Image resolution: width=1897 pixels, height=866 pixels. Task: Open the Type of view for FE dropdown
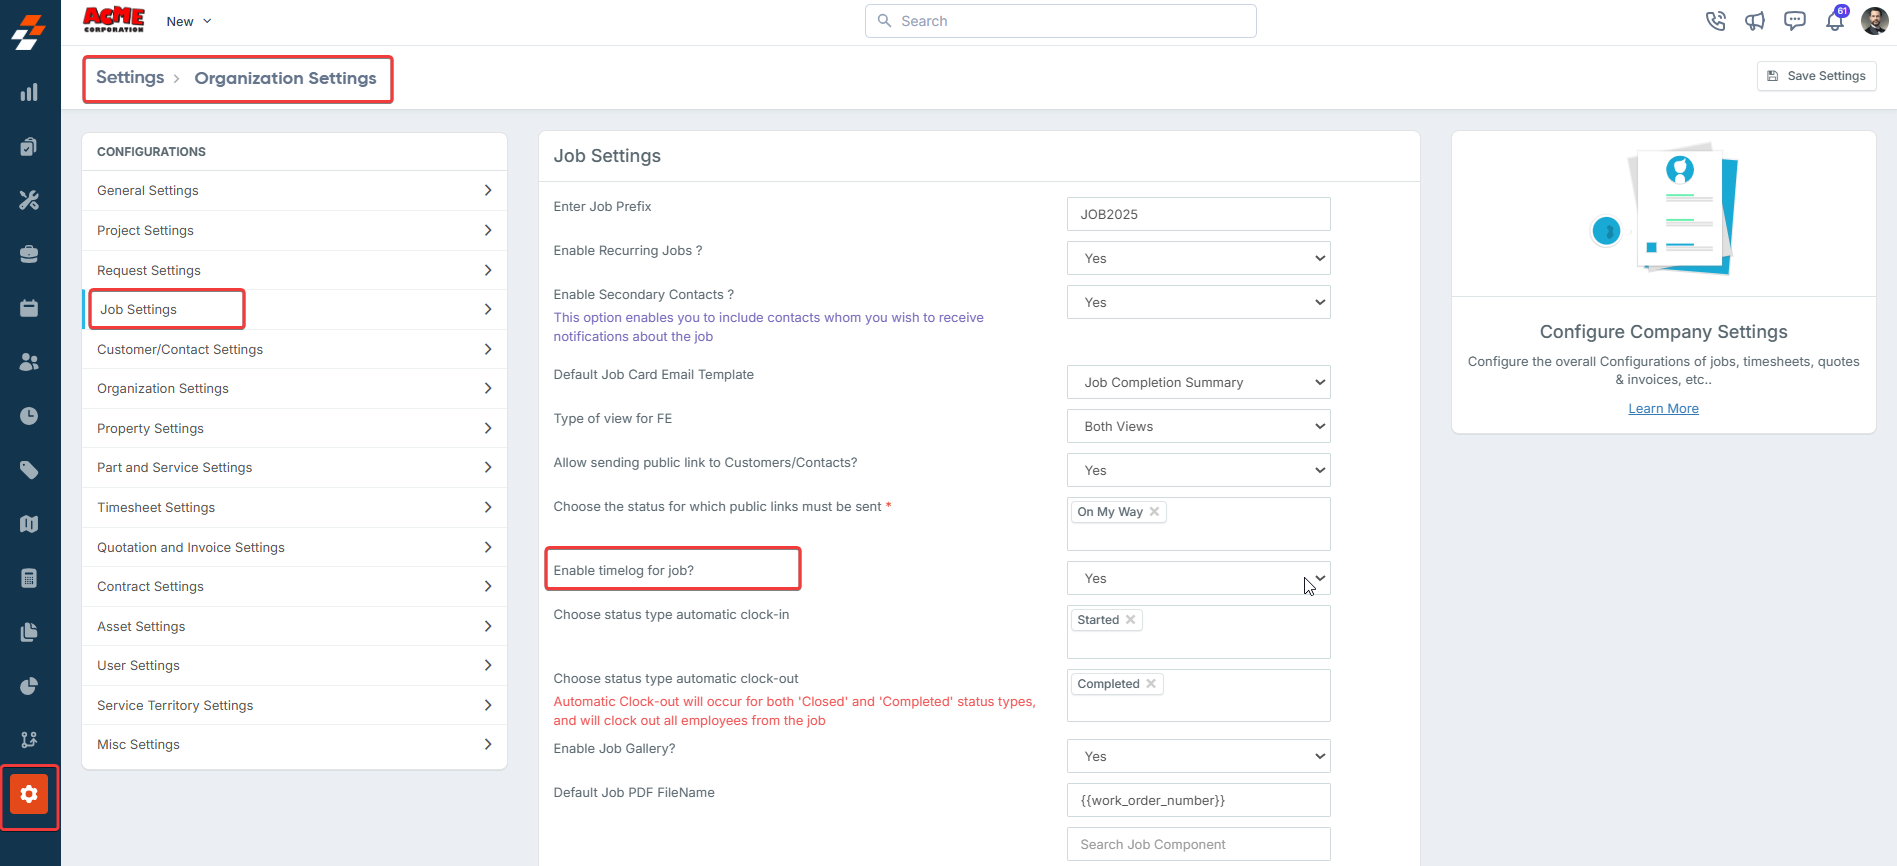point(1198,426)
